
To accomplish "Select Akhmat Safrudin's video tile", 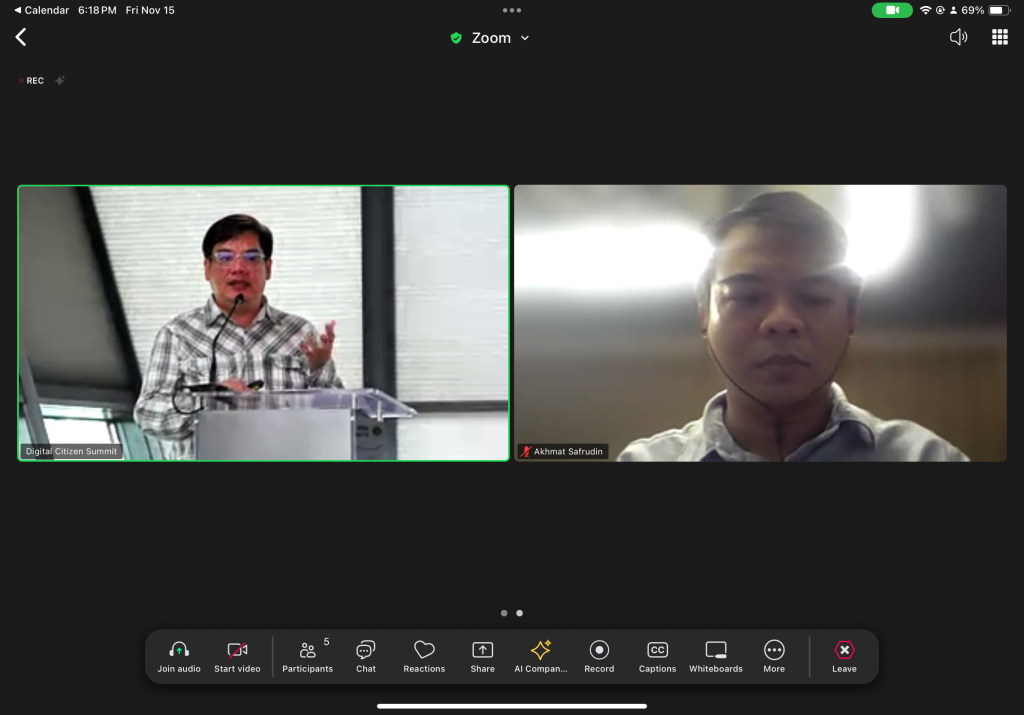I will (760, 323).
